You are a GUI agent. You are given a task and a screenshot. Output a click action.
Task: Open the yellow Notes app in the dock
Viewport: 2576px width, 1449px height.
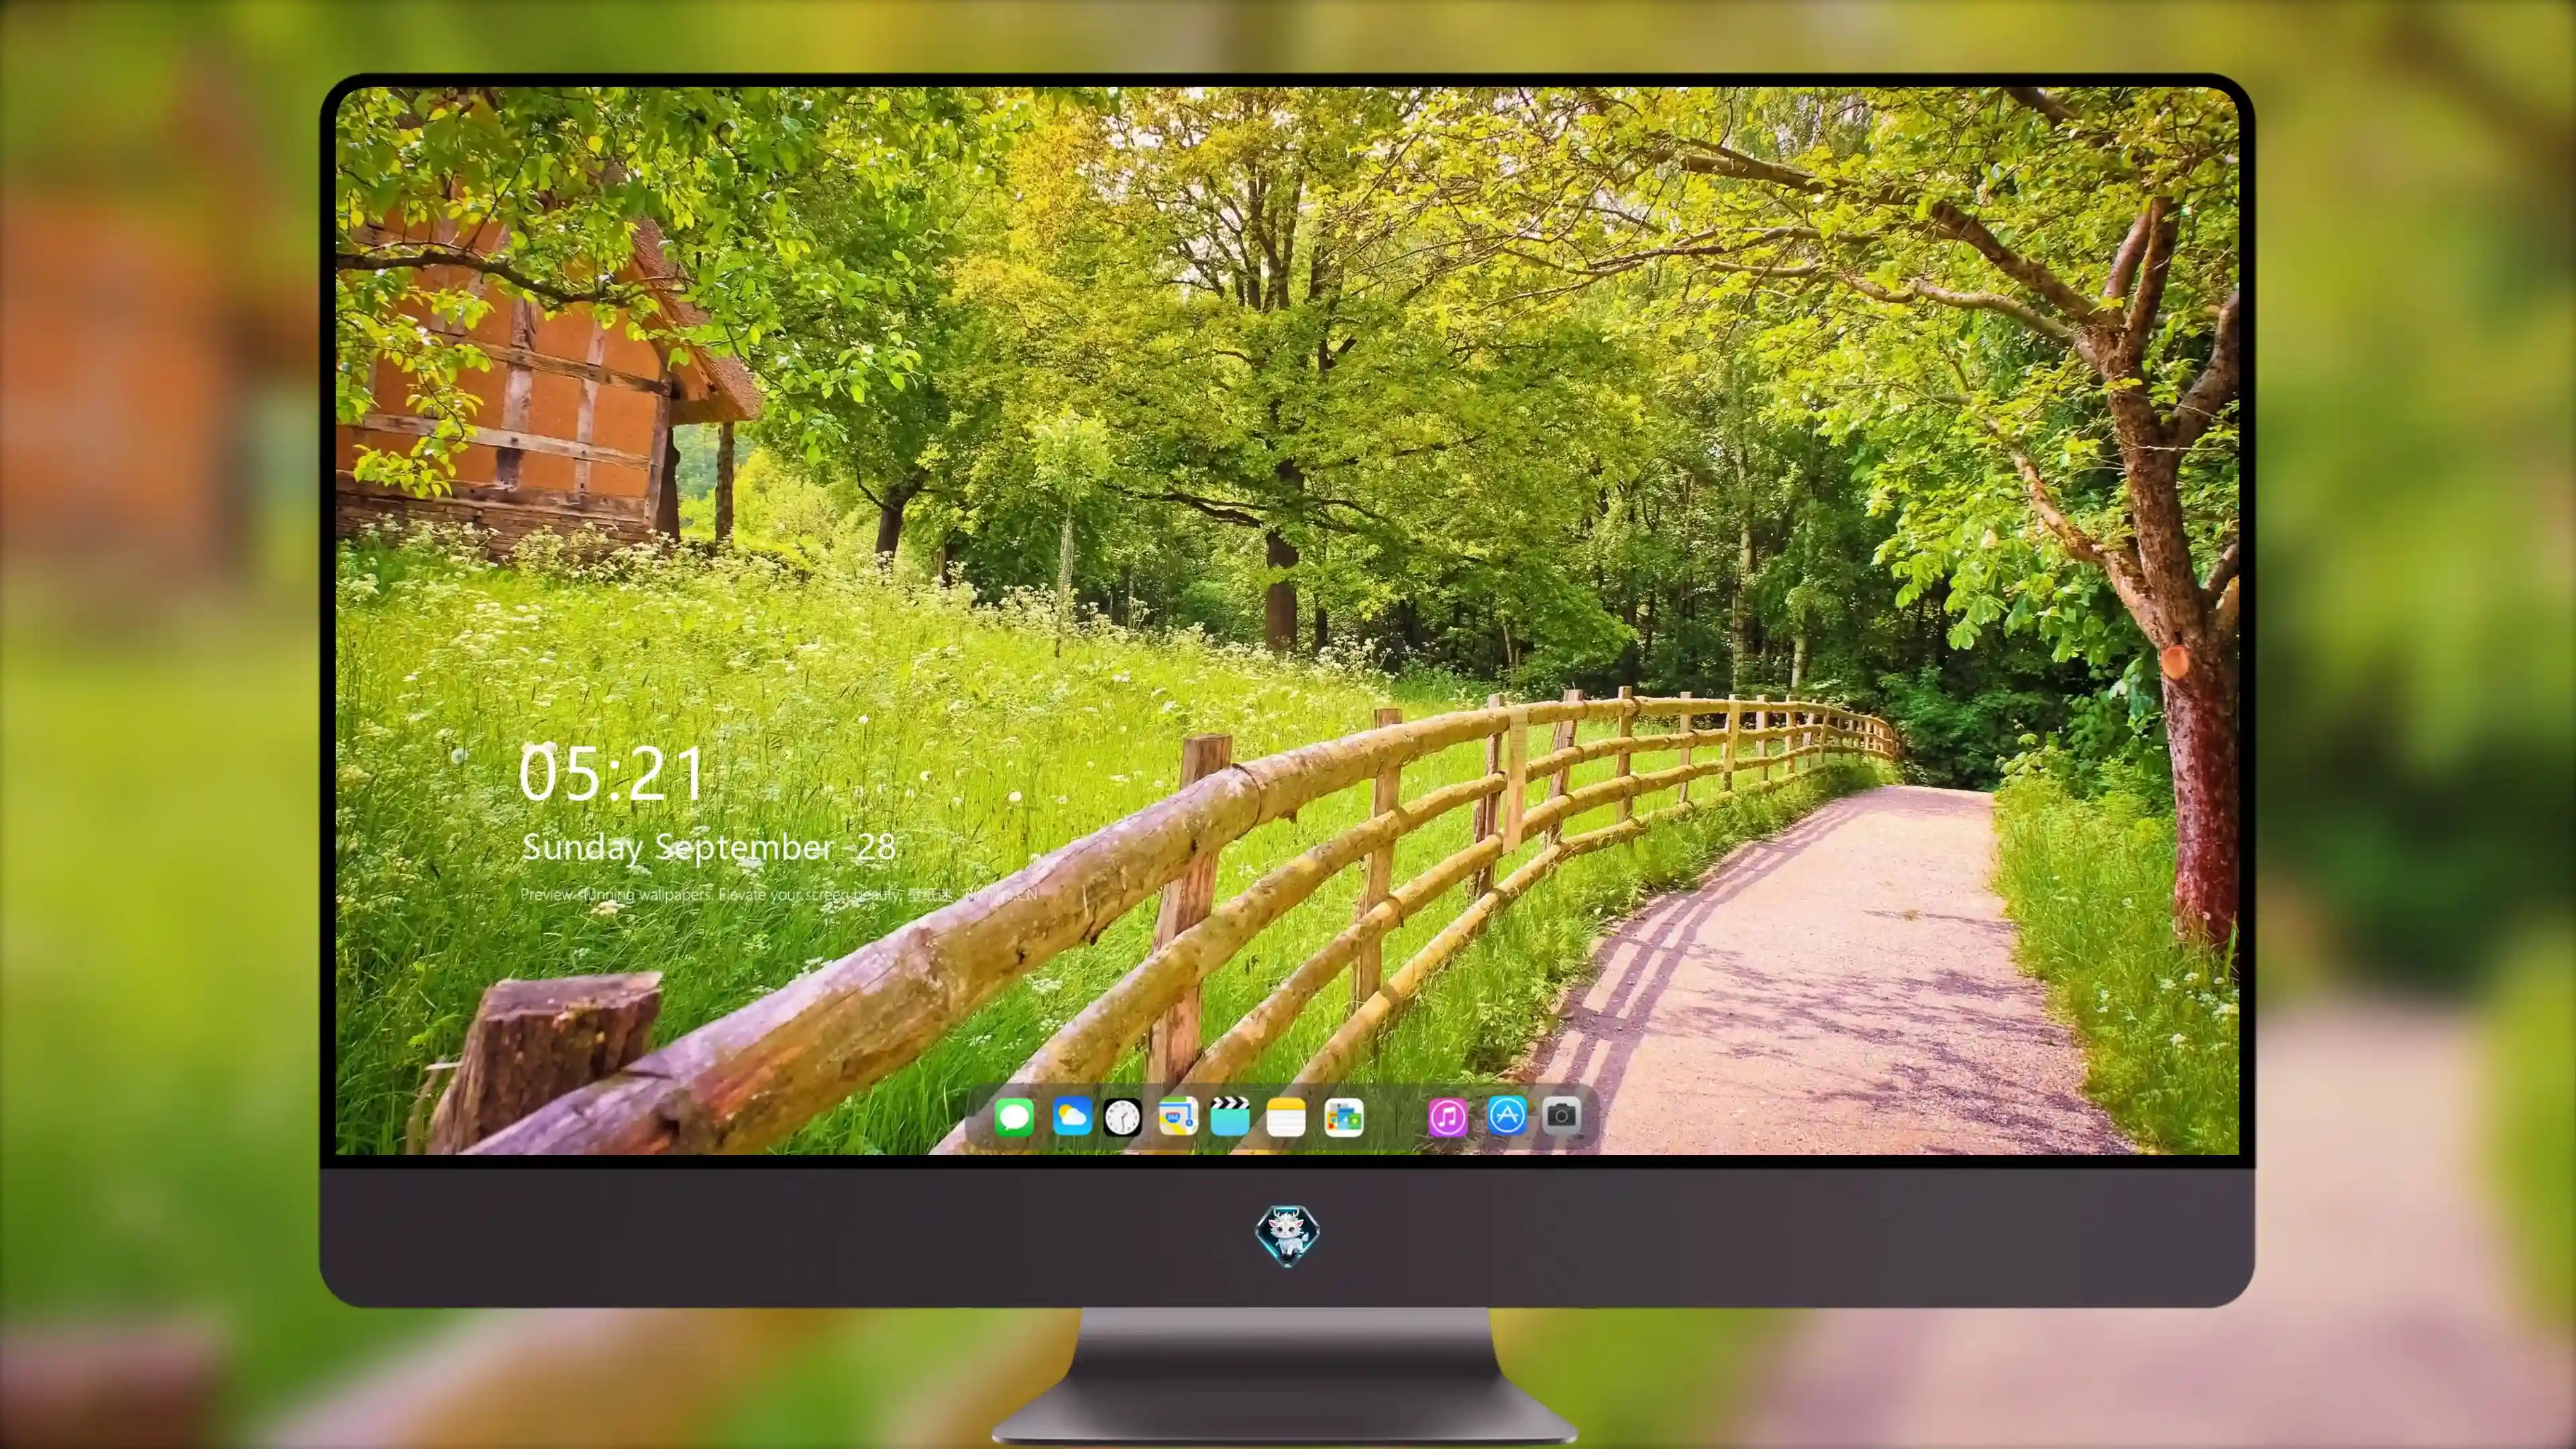pyautogui.click(x=1285, y=1116)
